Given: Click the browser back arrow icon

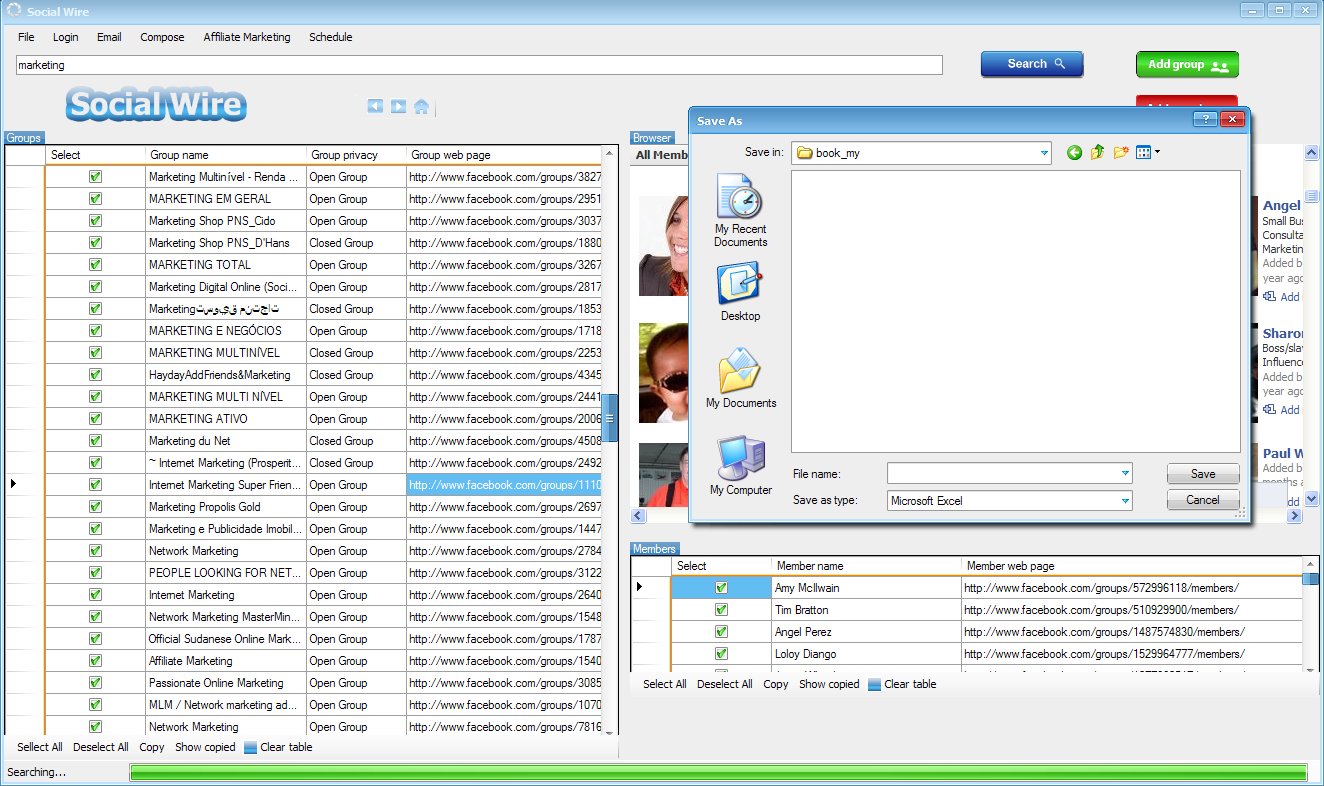Looking at the screenshot, I should (375, 106).
